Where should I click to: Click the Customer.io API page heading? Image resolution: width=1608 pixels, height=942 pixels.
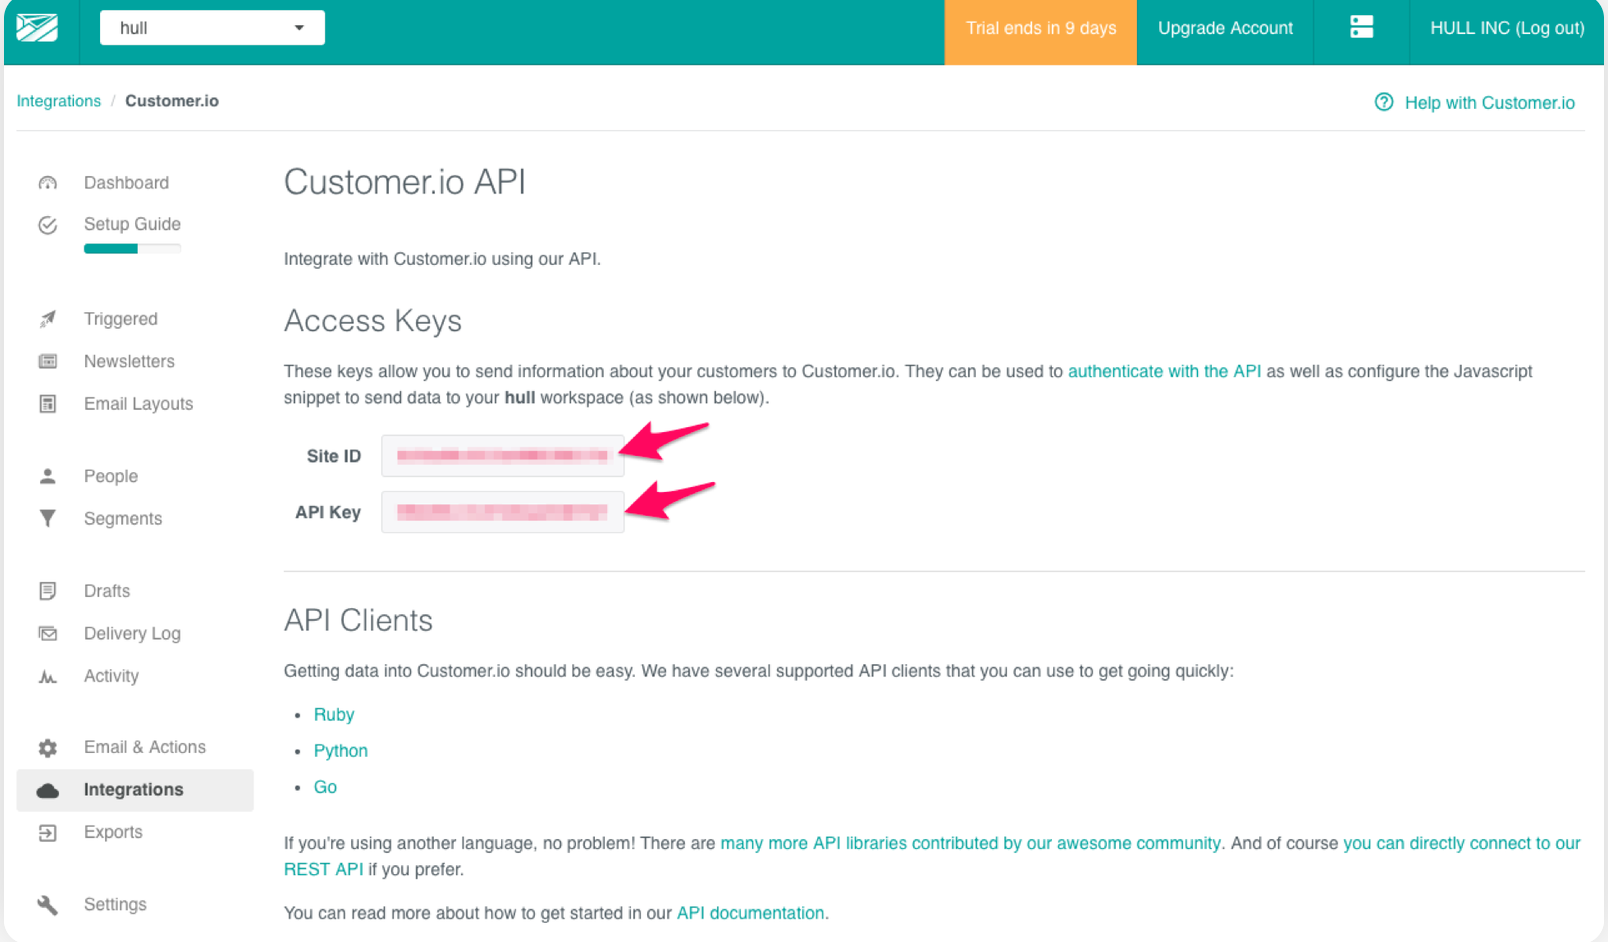point(405,182)
